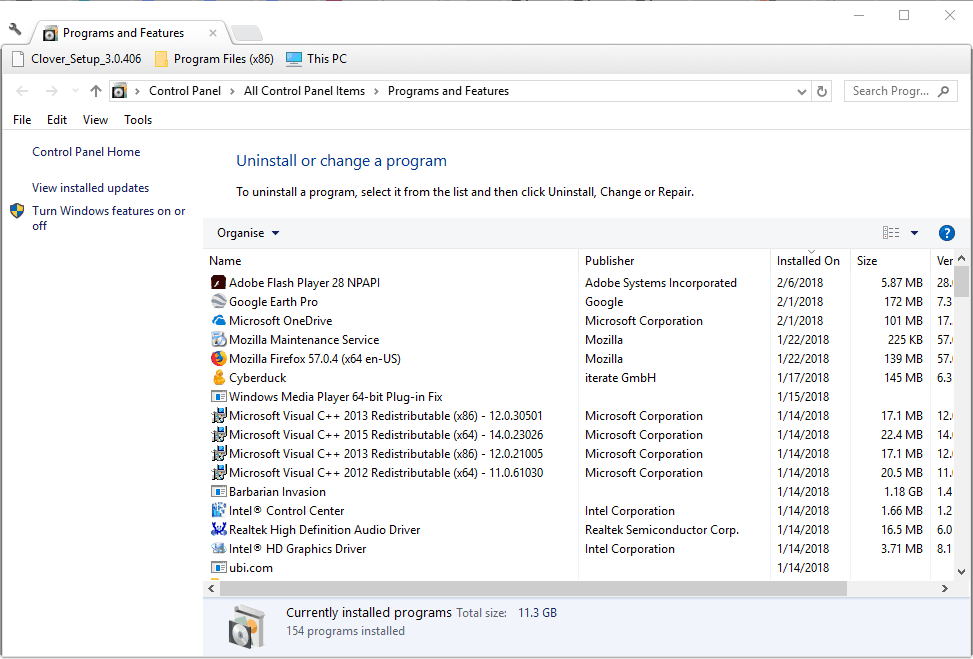Click the Google Earth Pro icon
This screenshot has width=973, height=659.
click(219, 302)
